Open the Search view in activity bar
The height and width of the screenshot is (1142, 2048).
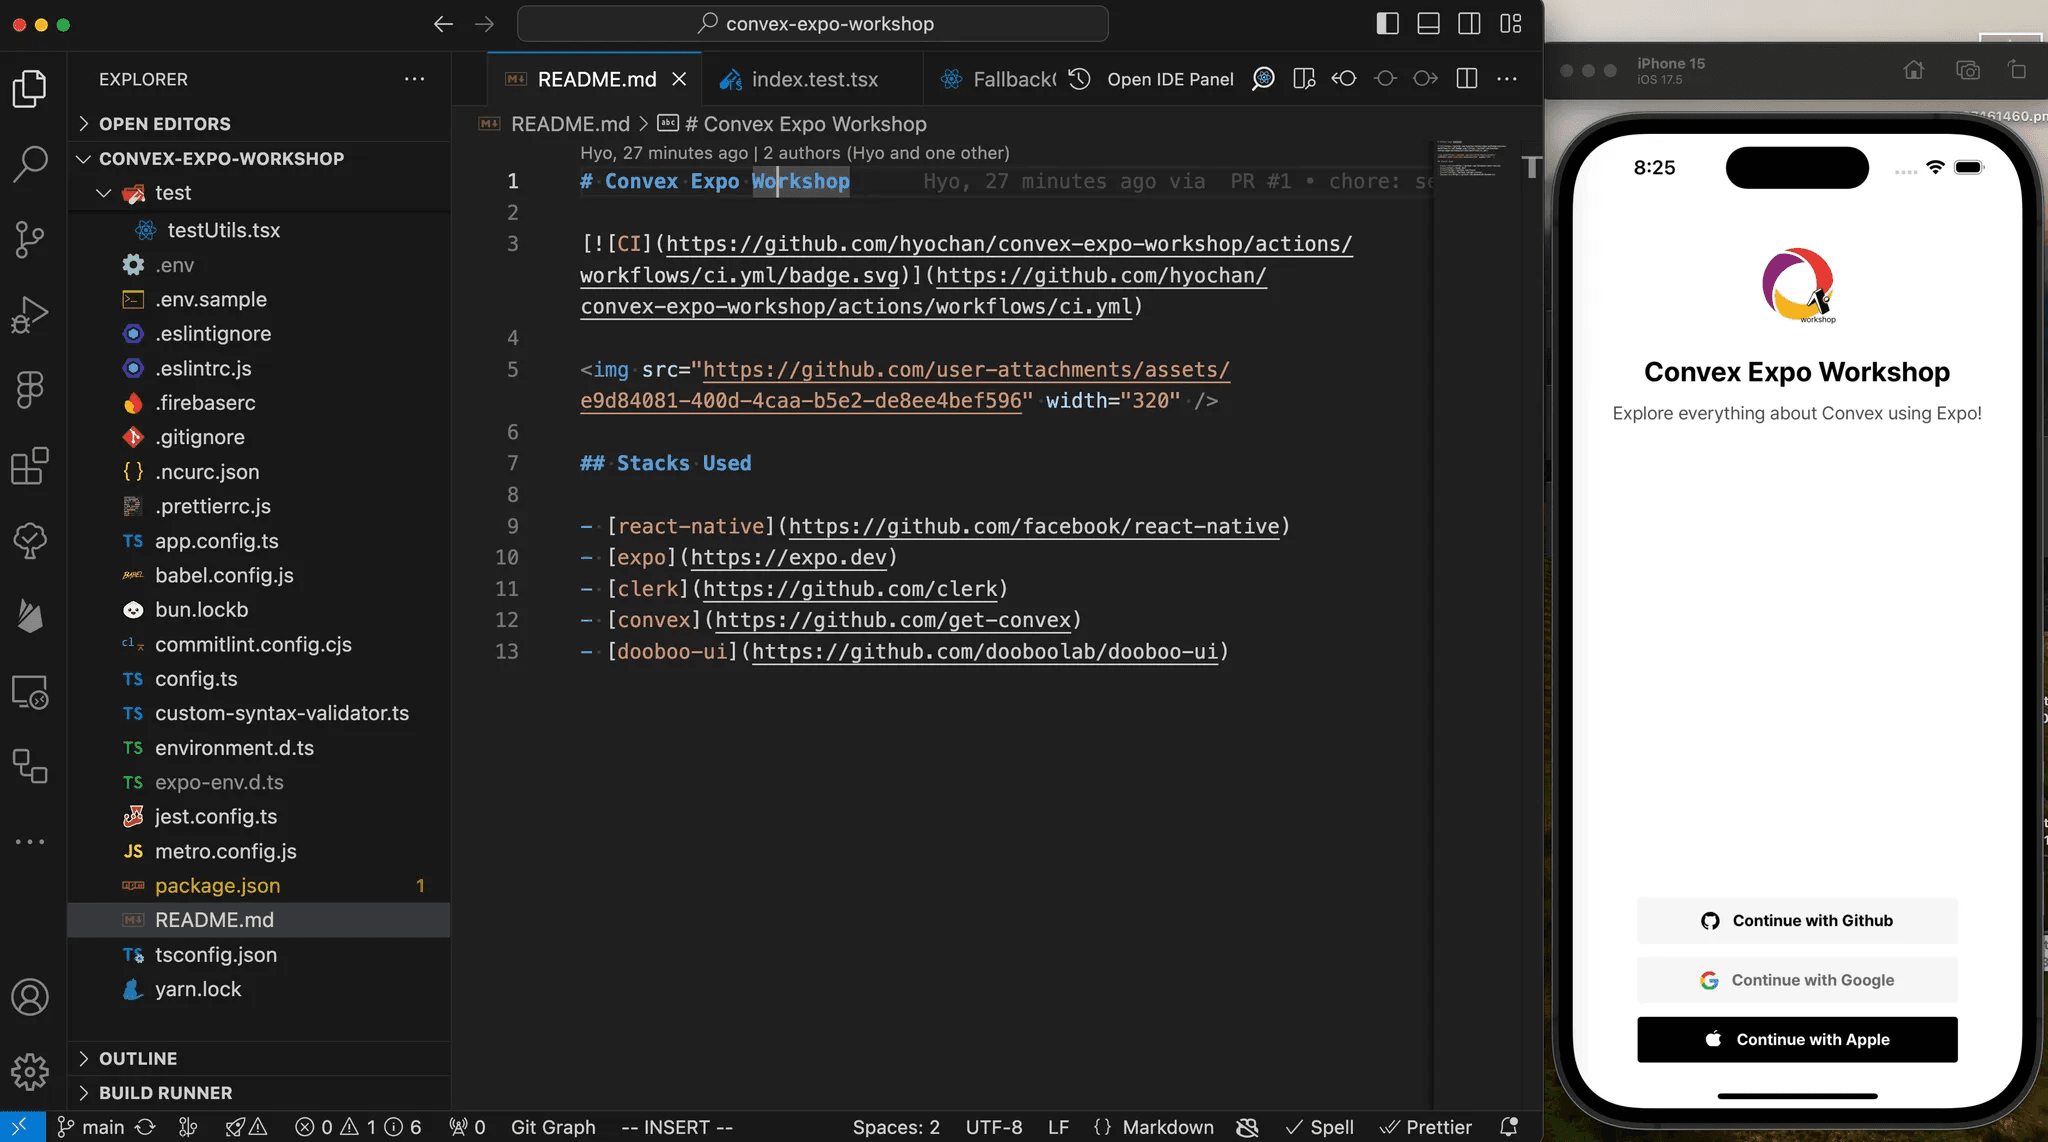click(x=30, y=163)
